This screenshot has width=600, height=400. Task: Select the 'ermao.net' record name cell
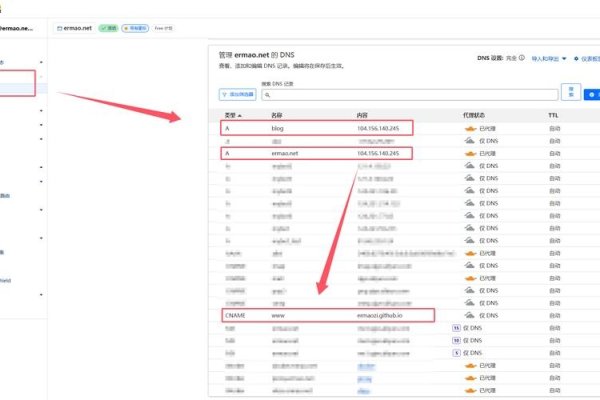(285, 153)
